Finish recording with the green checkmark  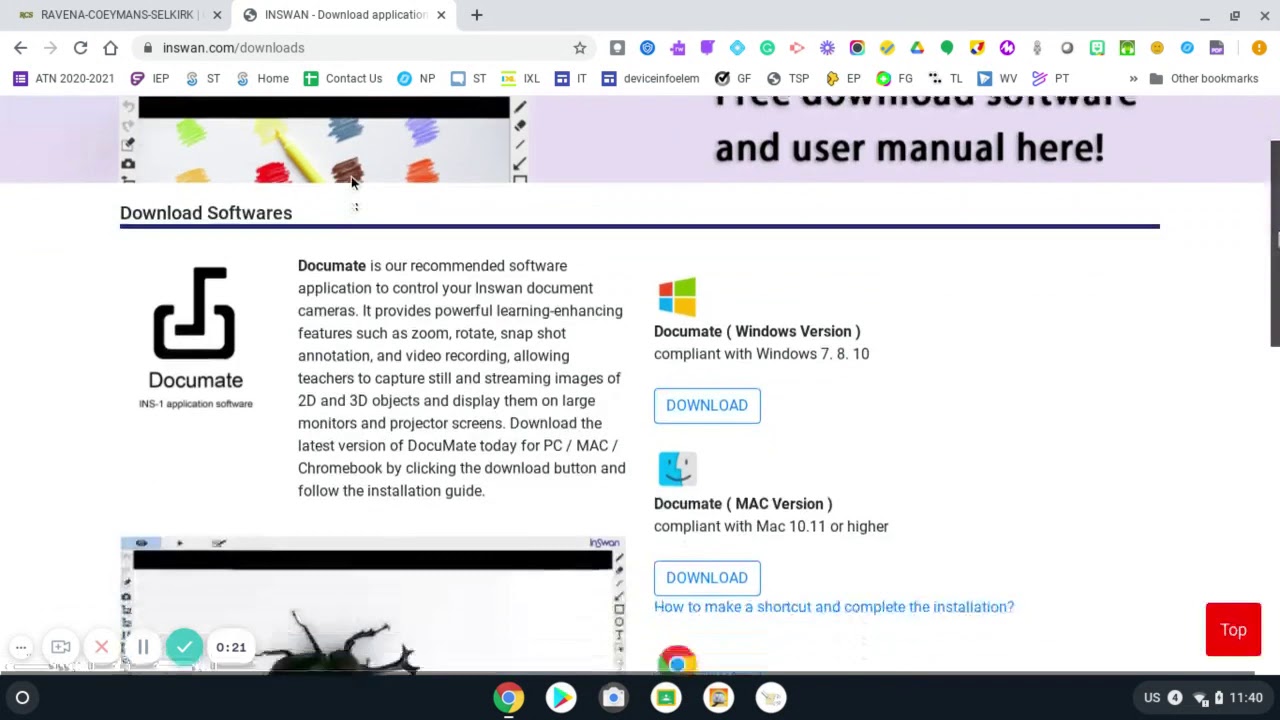184,647
